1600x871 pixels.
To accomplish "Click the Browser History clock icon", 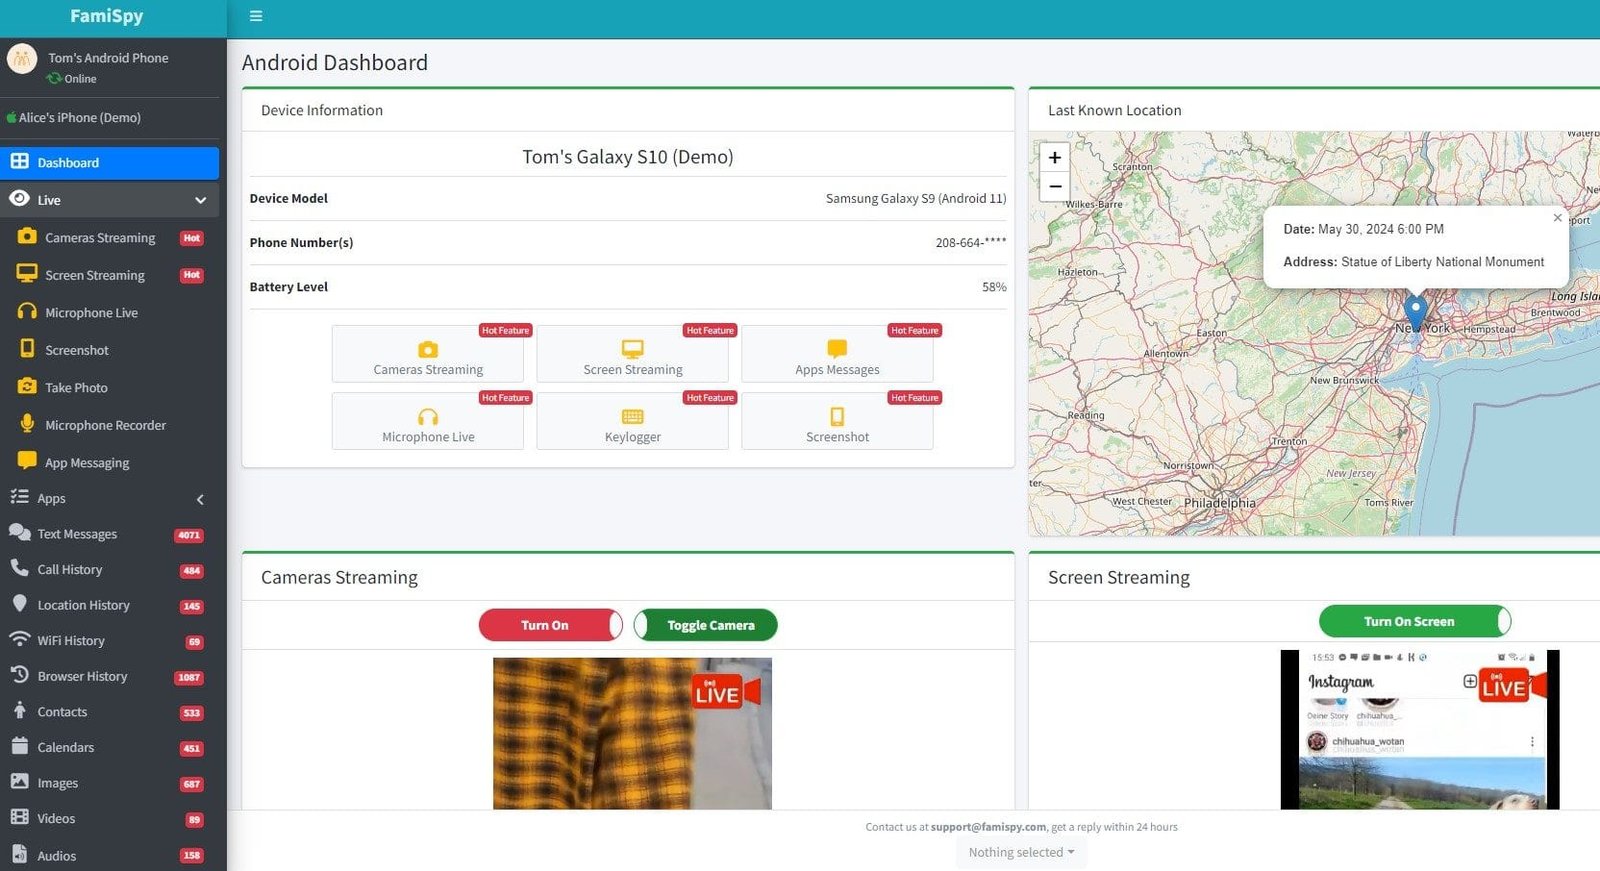I will point(19,674).
